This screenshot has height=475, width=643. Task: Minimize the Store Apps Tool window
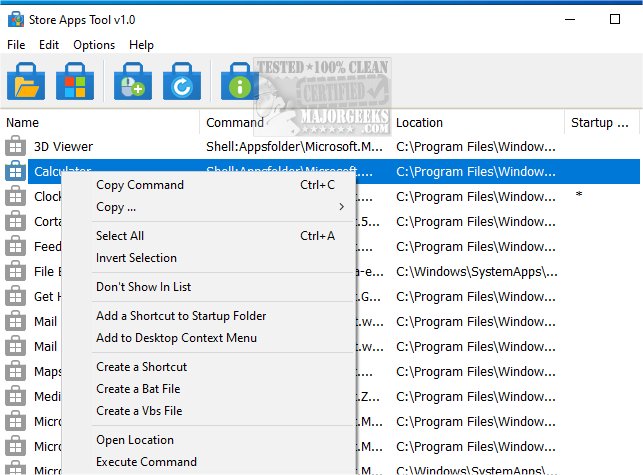[570, 19]
